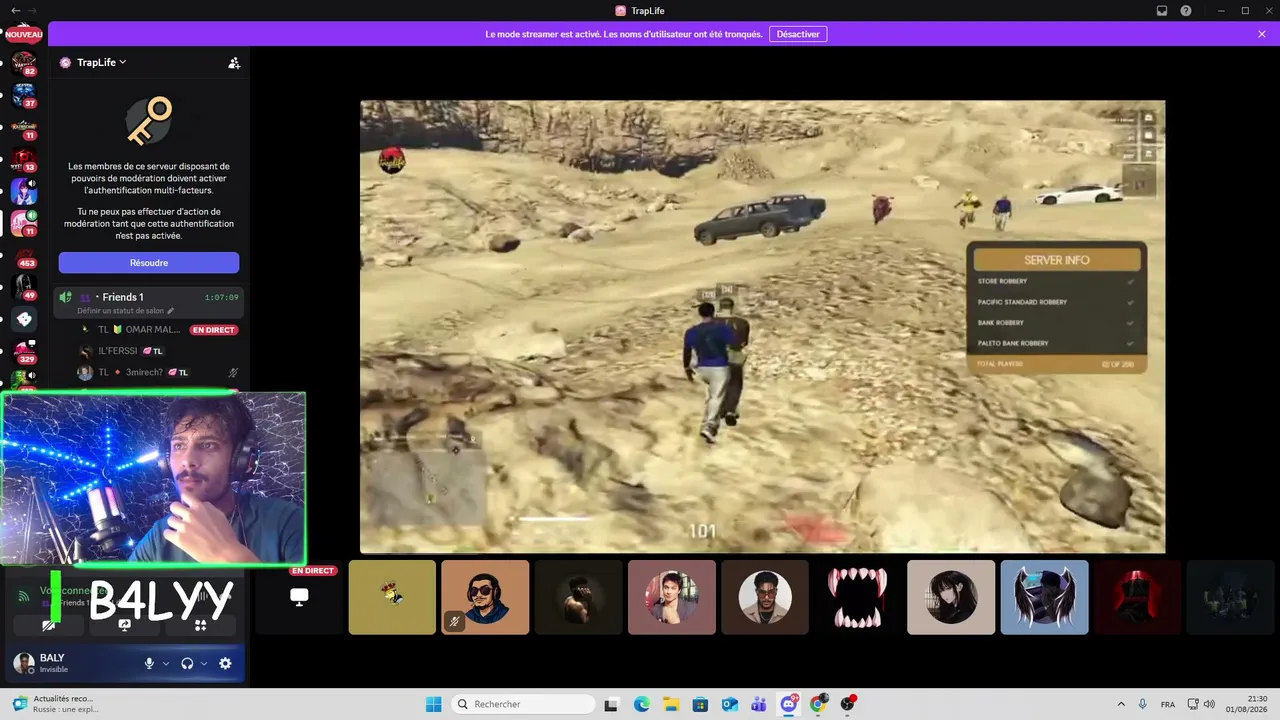The height and width of the screenshot is (720, 1280).
Task: Open Microsoft Teams from taskbar
Action: [759, 704]
